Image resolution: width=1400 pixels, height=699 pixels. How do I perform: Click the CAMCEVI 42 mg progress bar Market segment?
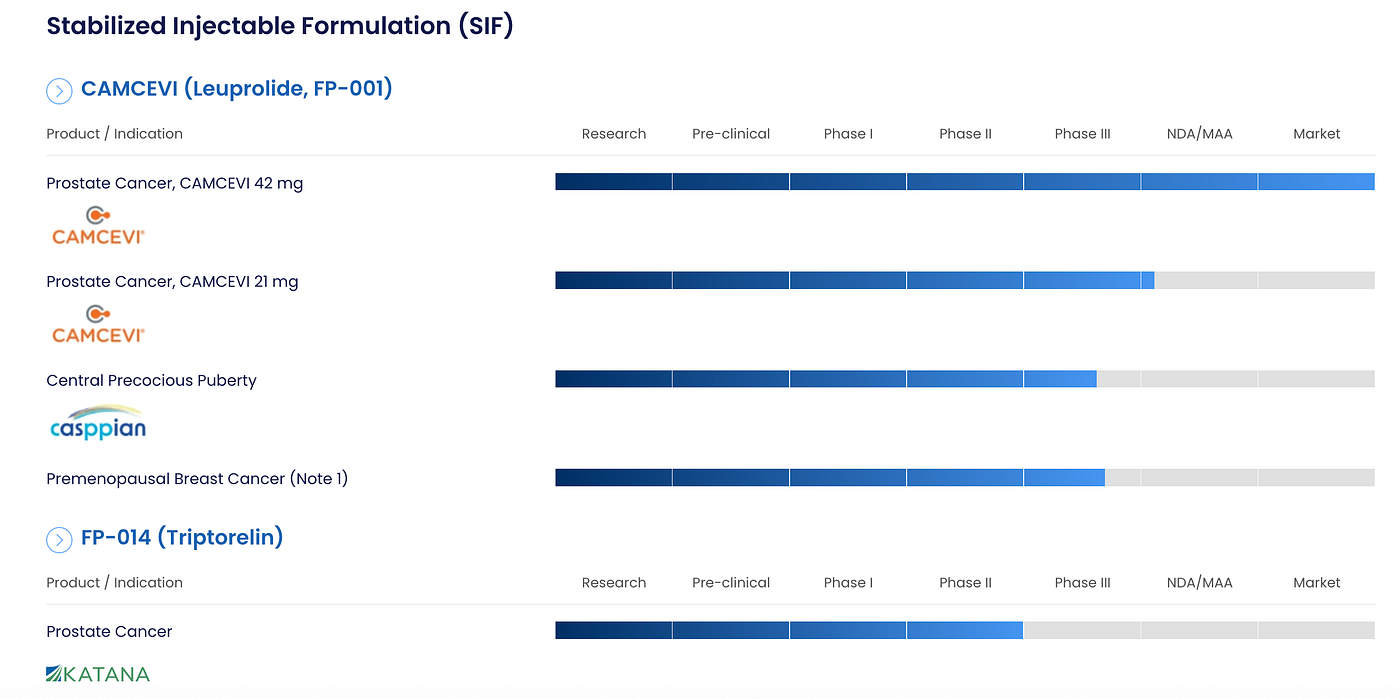click(1316, 182)
